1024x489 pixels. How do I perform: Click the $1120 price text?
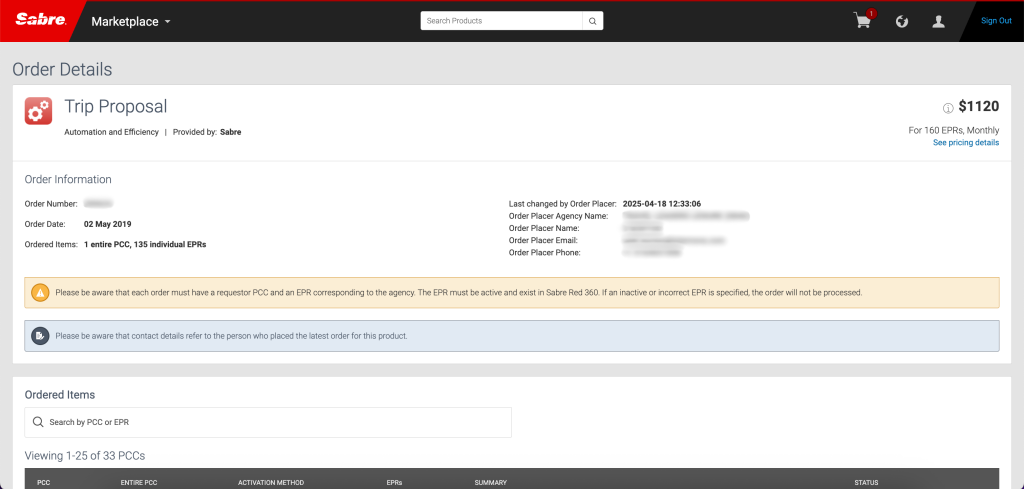pos(978,106)
